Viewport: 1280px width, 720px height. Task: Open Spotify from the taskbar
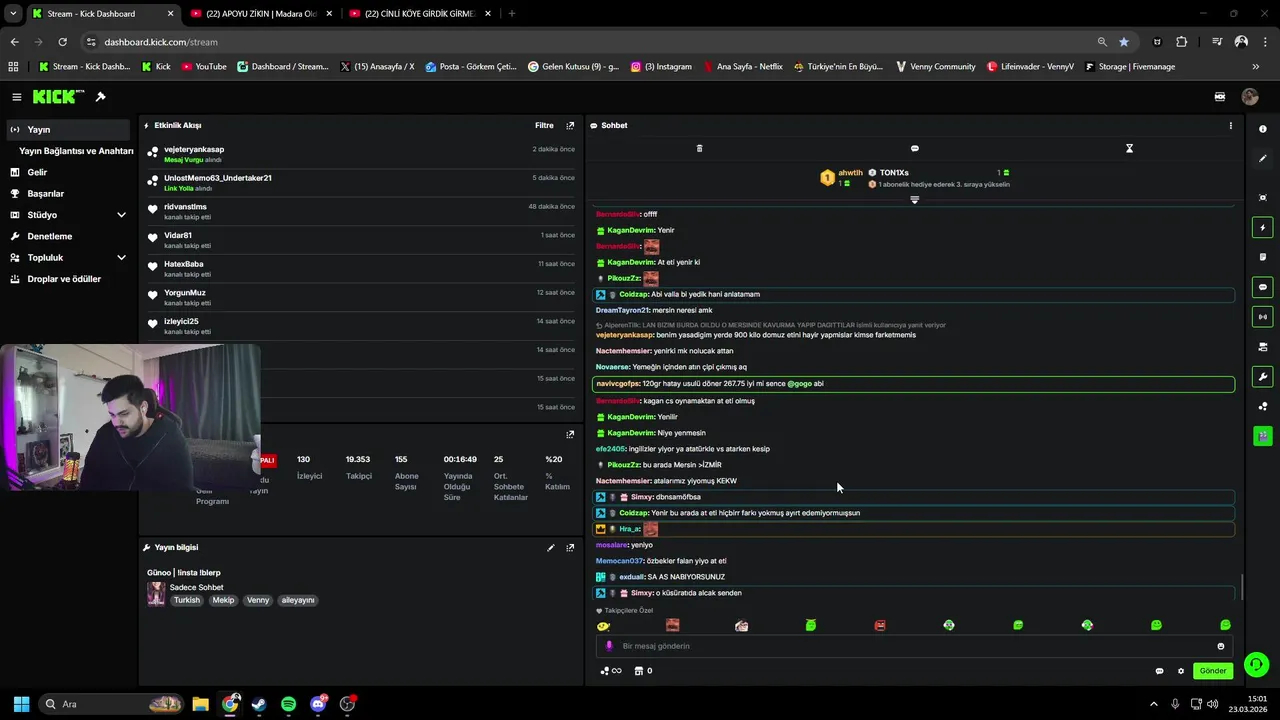(x=289, y=704)
